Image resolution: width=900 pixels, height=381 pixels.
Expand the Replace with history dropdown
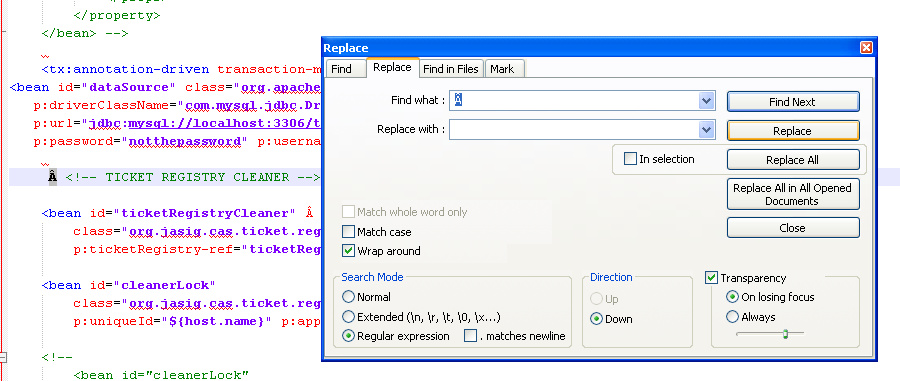coord(707,130)
